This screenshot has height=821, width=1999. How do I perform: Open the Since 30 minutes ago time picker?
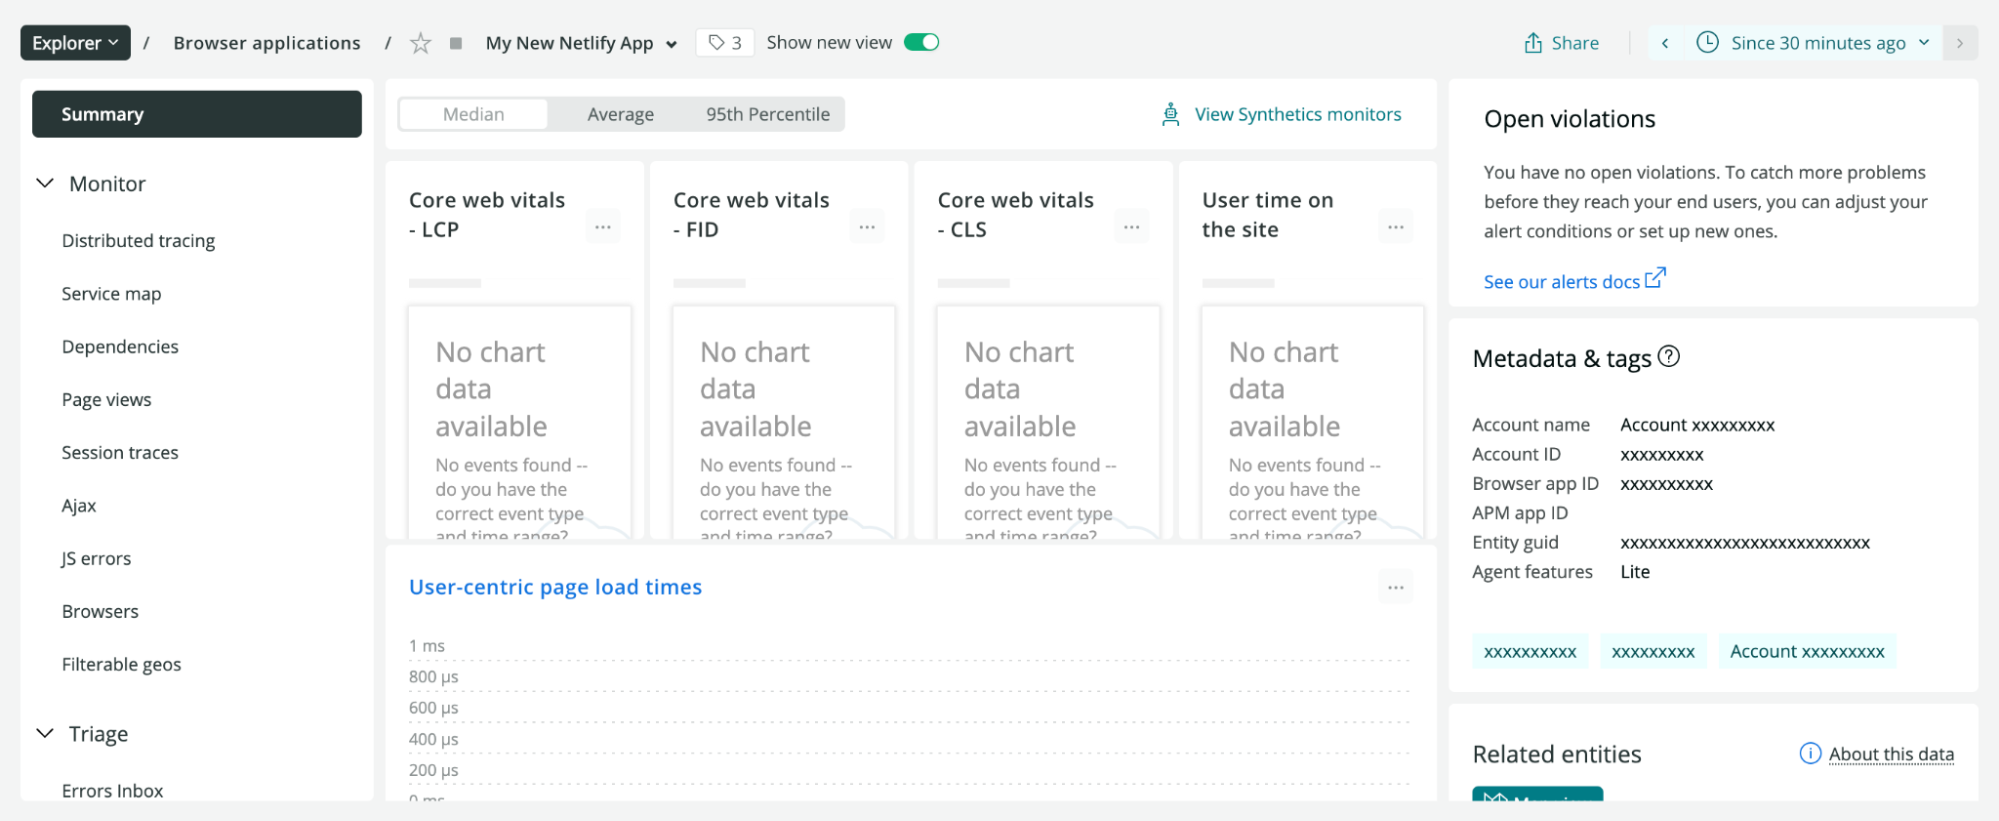pyautogui.click(x=1818, y=43)
